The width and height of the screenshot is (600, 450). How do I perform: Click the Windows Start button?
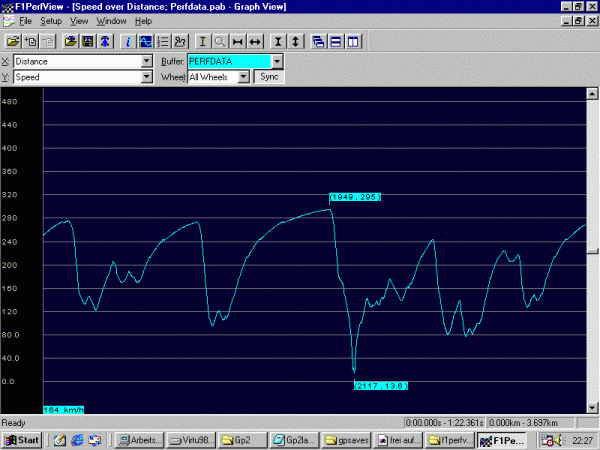(x=22, y=440)
